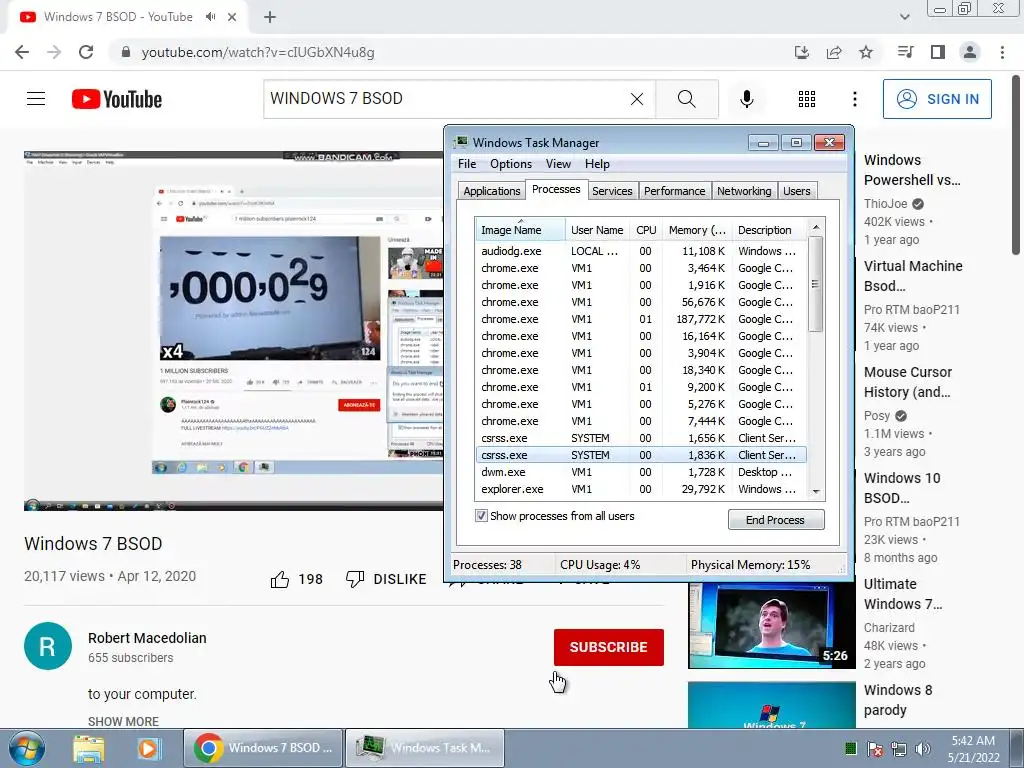Clear the YouTube search box text
Viewport: 1024px width, 768px height.
637,99
